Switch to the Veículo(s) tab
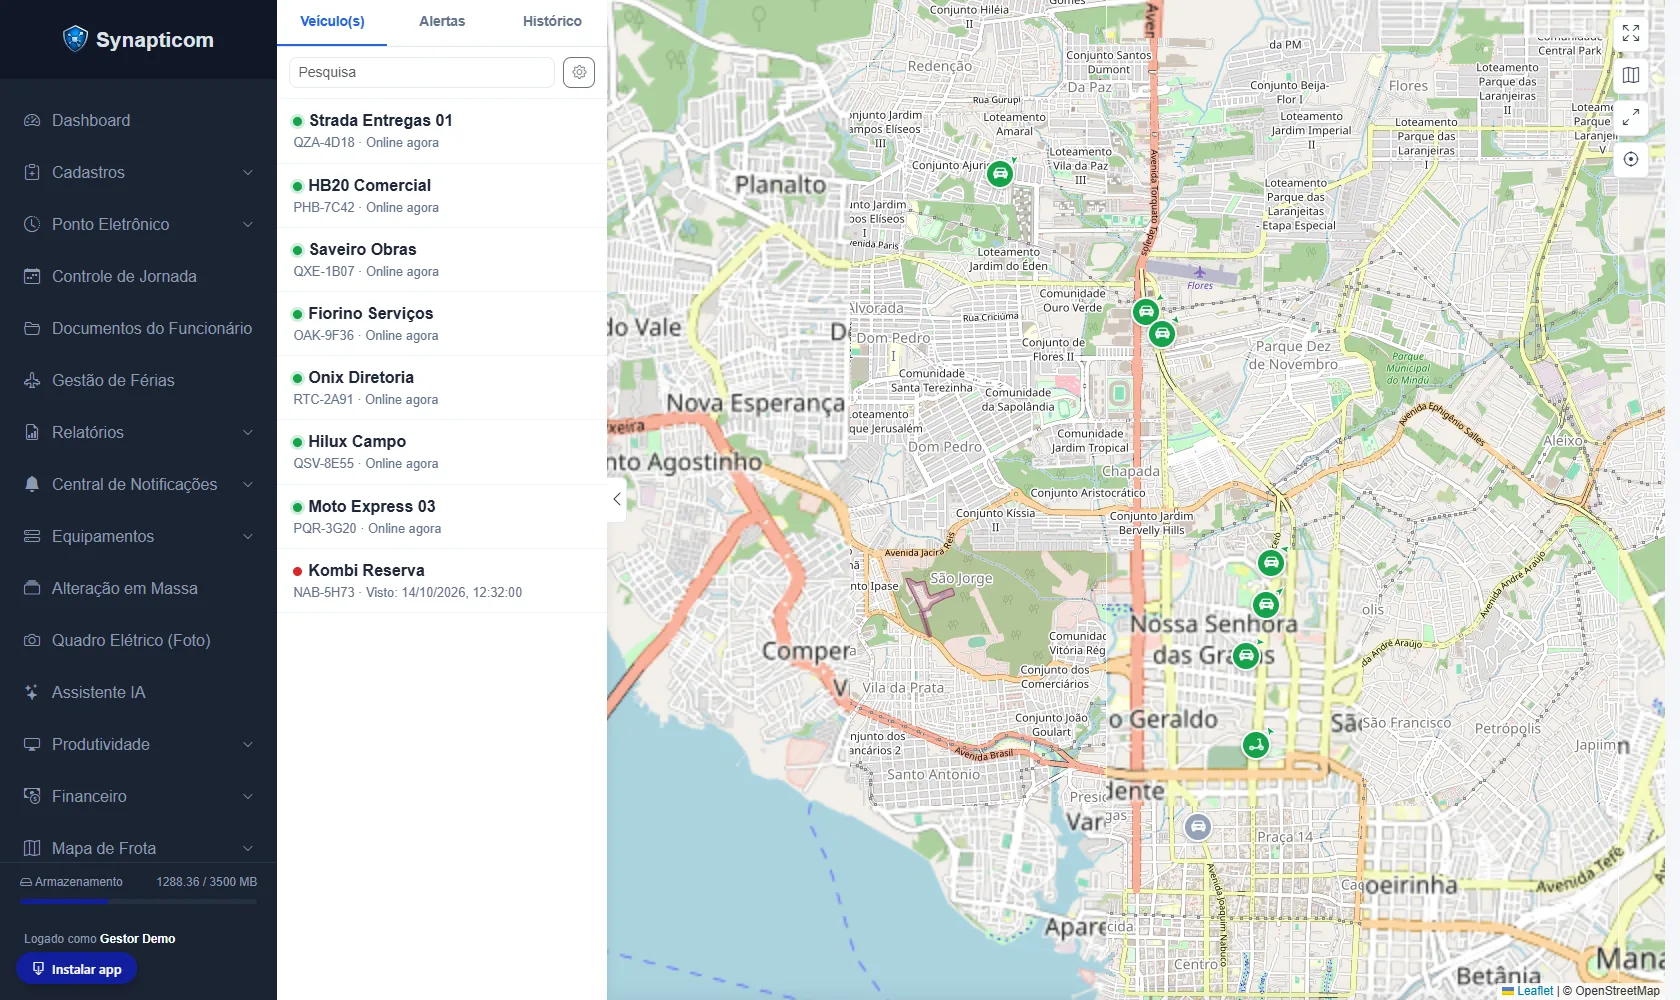This screenshot has width=1680, height=1000. click(332, 22)
